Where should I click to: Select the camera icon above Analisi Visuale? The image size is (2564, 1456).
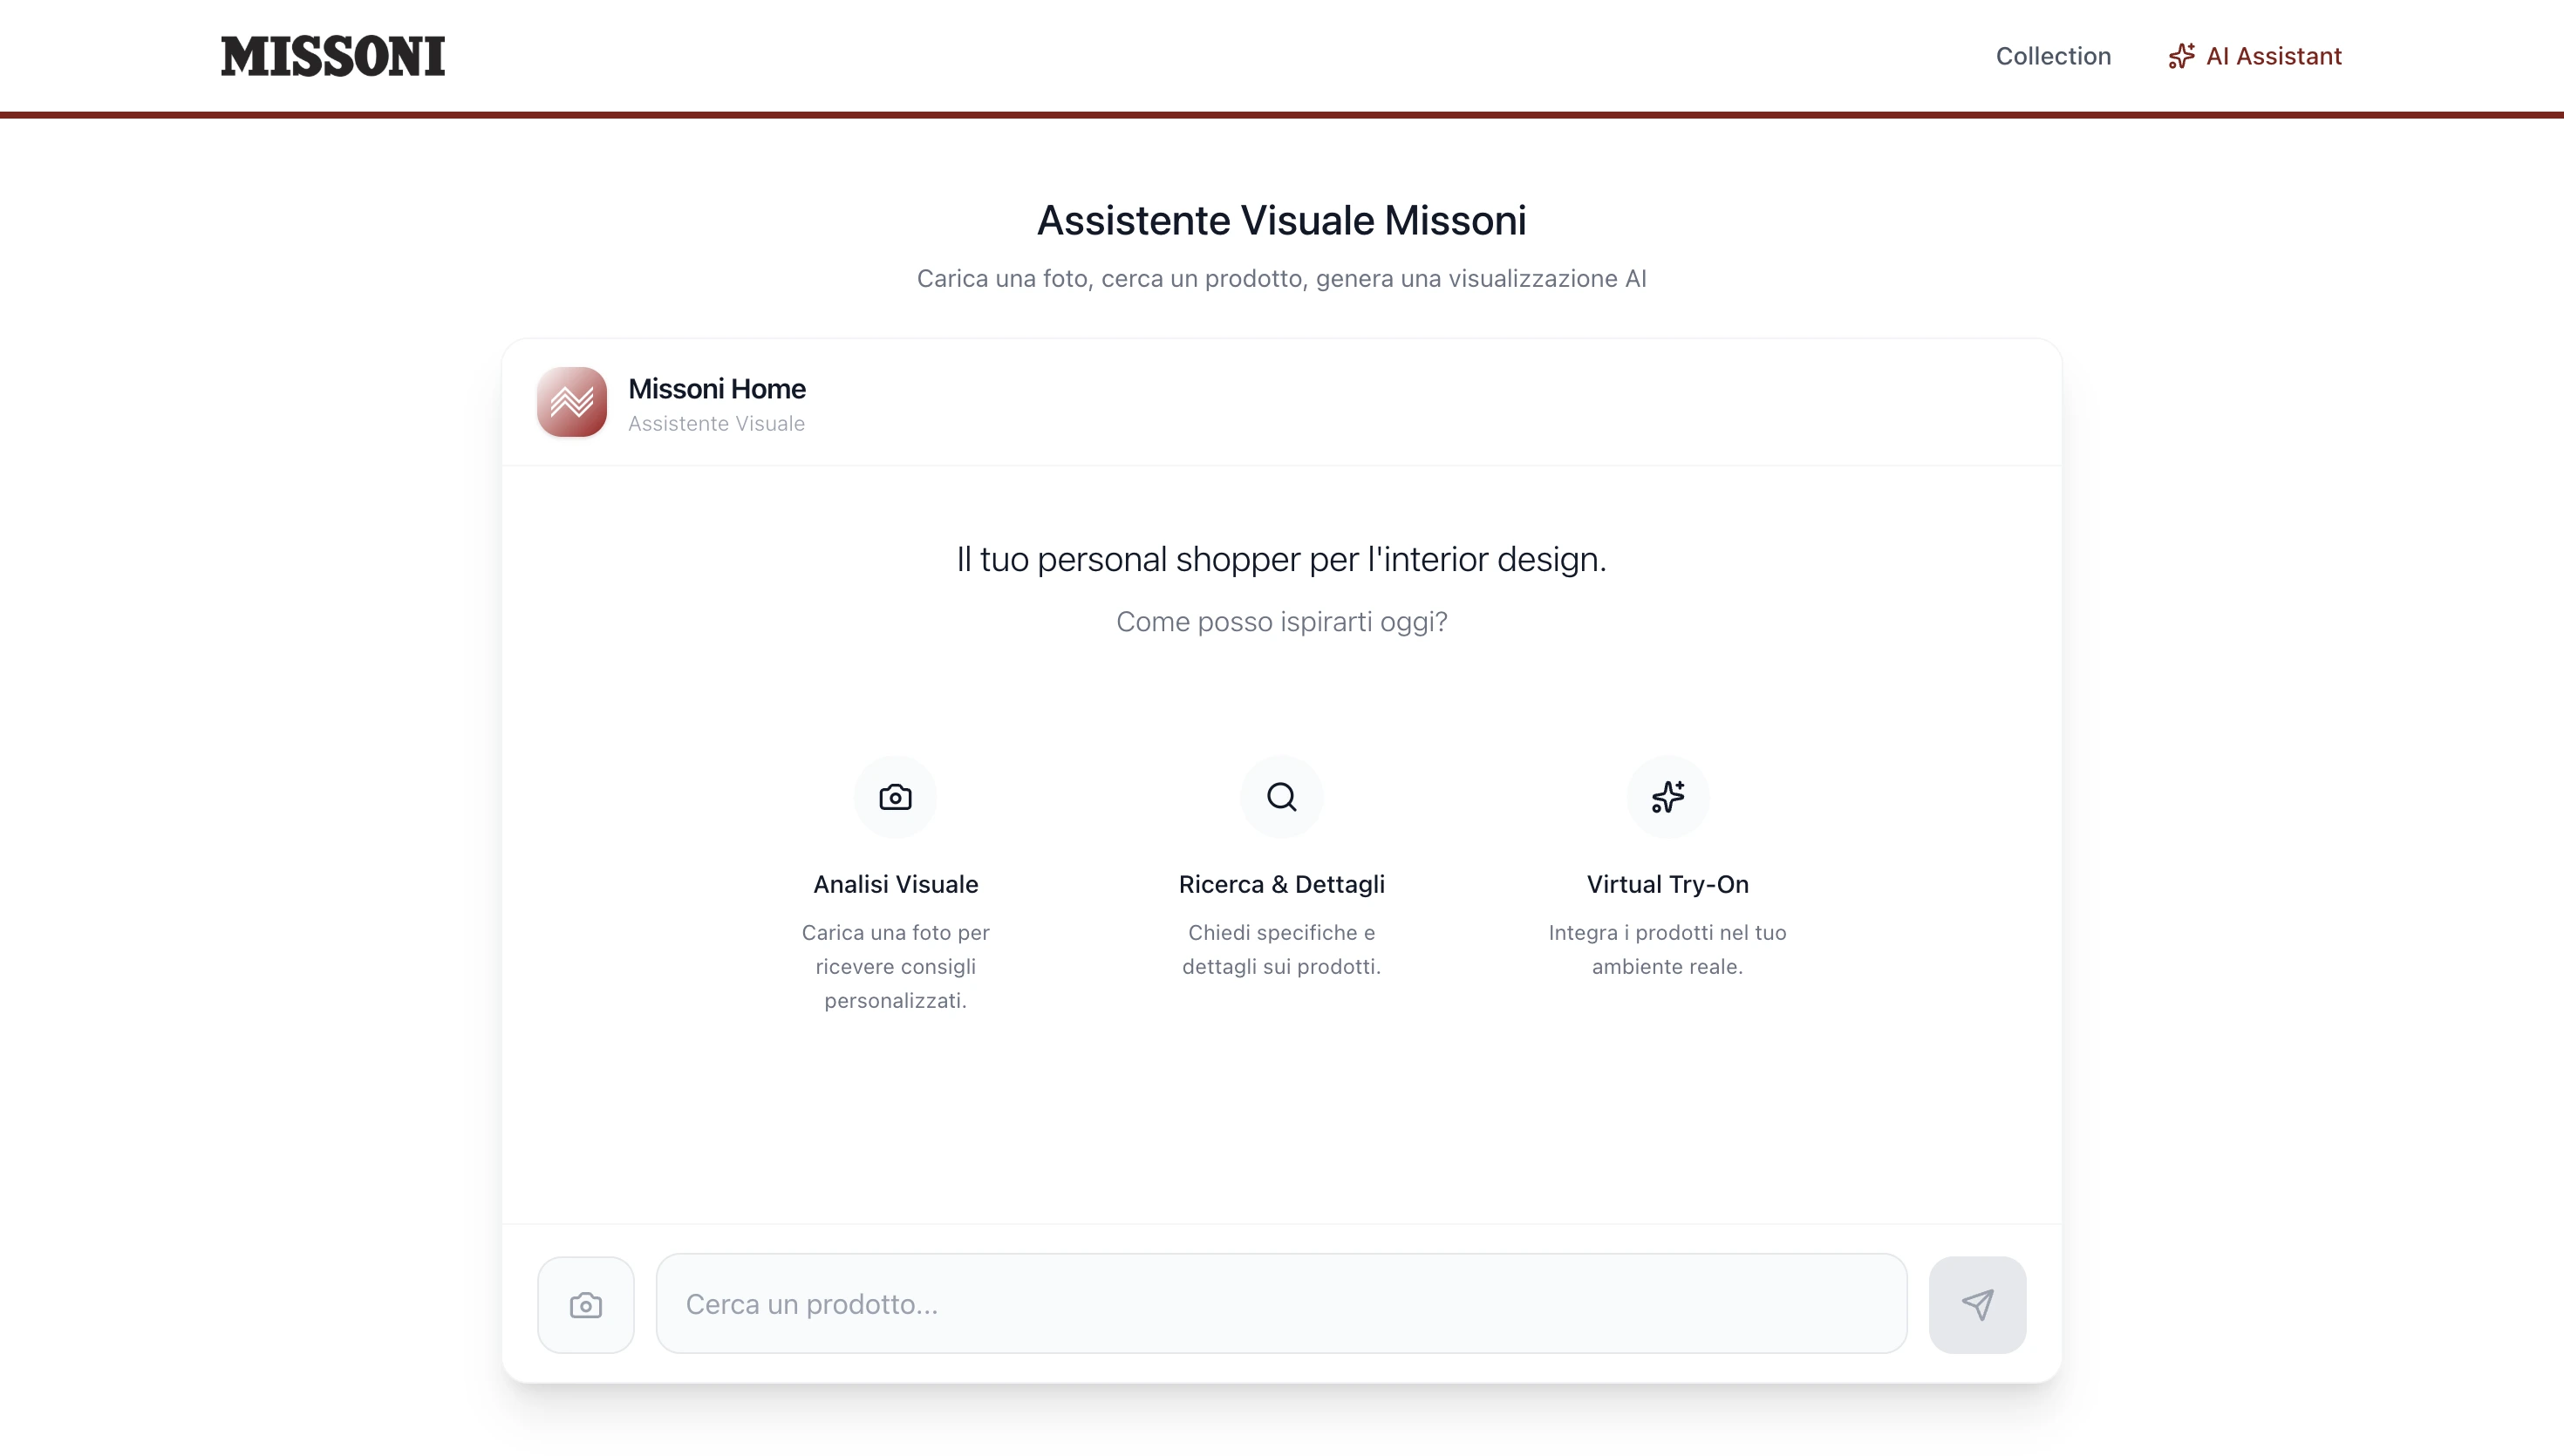coord(895,796)
